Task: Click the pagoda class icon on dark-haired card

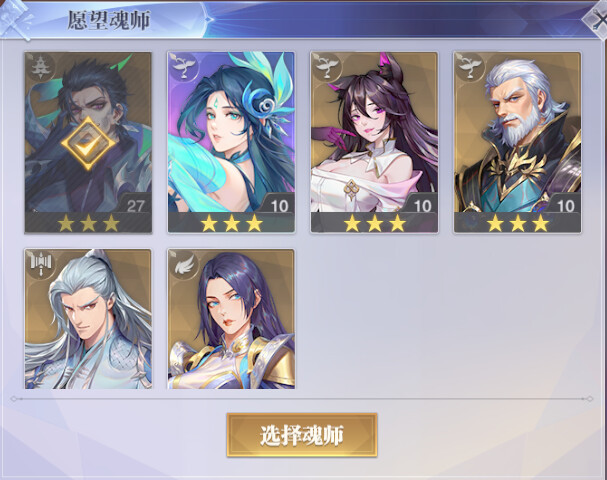Action: [39, 67]
